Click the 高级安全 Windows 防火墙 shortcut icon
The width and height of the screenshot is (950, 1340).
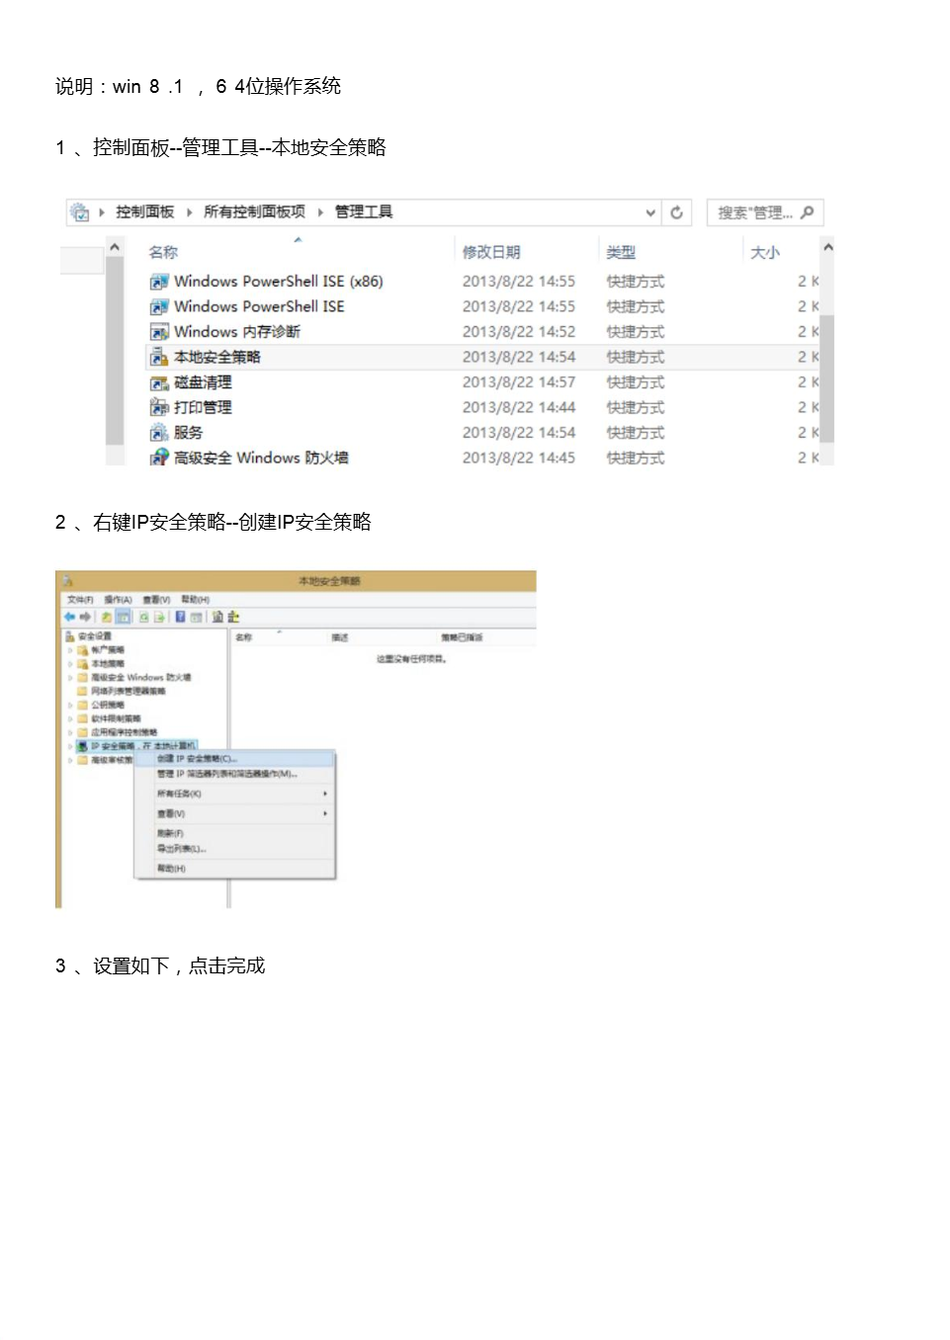(x=158, y=458)
